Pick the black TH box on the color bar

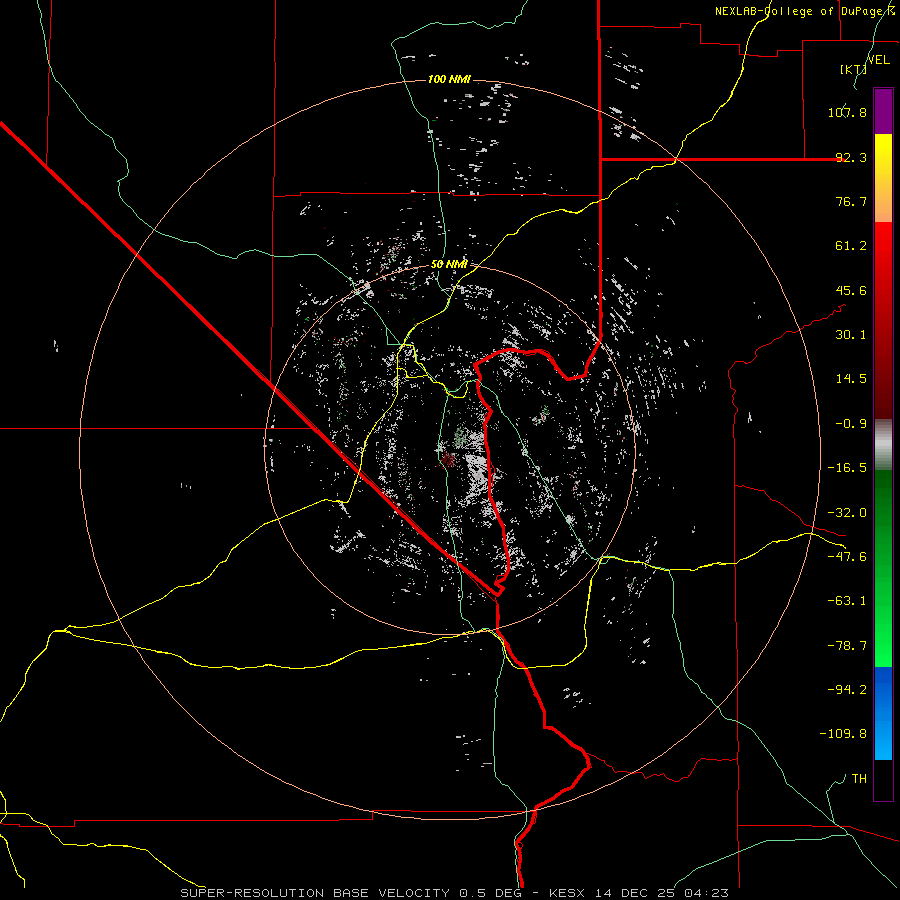point(883,780)
